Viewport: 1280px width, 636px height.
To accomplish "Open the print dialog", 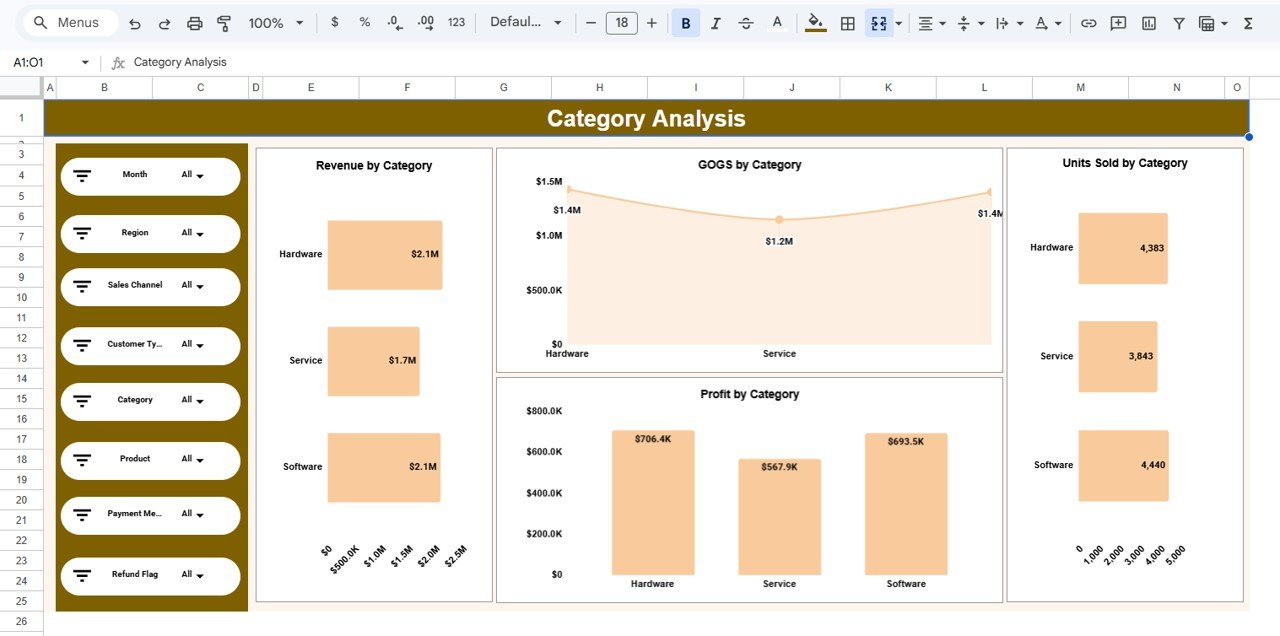I will (x=194, y=22).
